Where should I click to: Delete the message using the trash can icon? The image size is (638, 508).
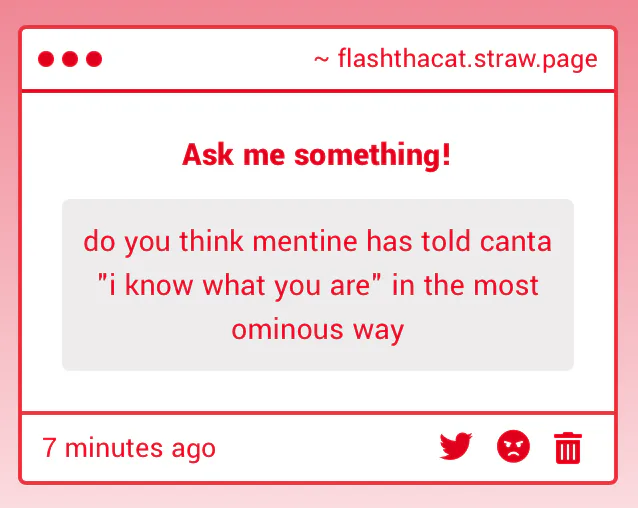pyautogui.click(x=568, y=447)
